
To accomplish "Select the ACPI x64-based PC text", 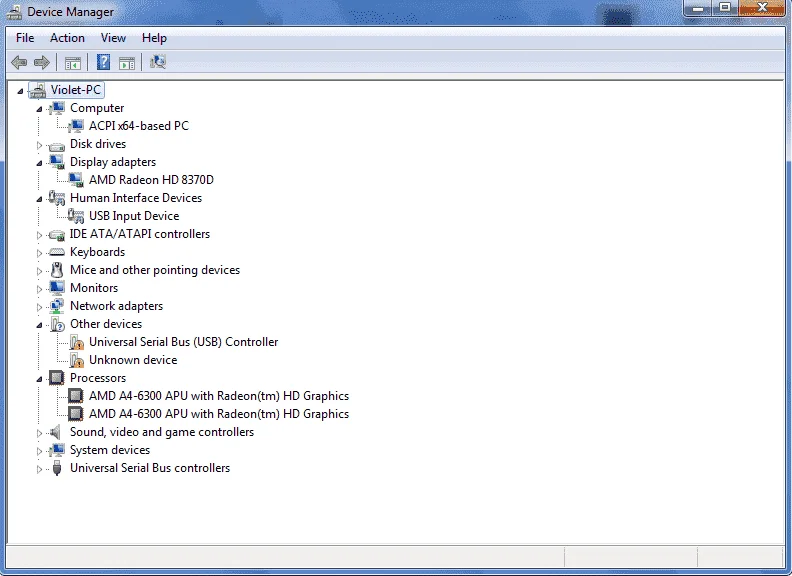I will tap(139, 126).
